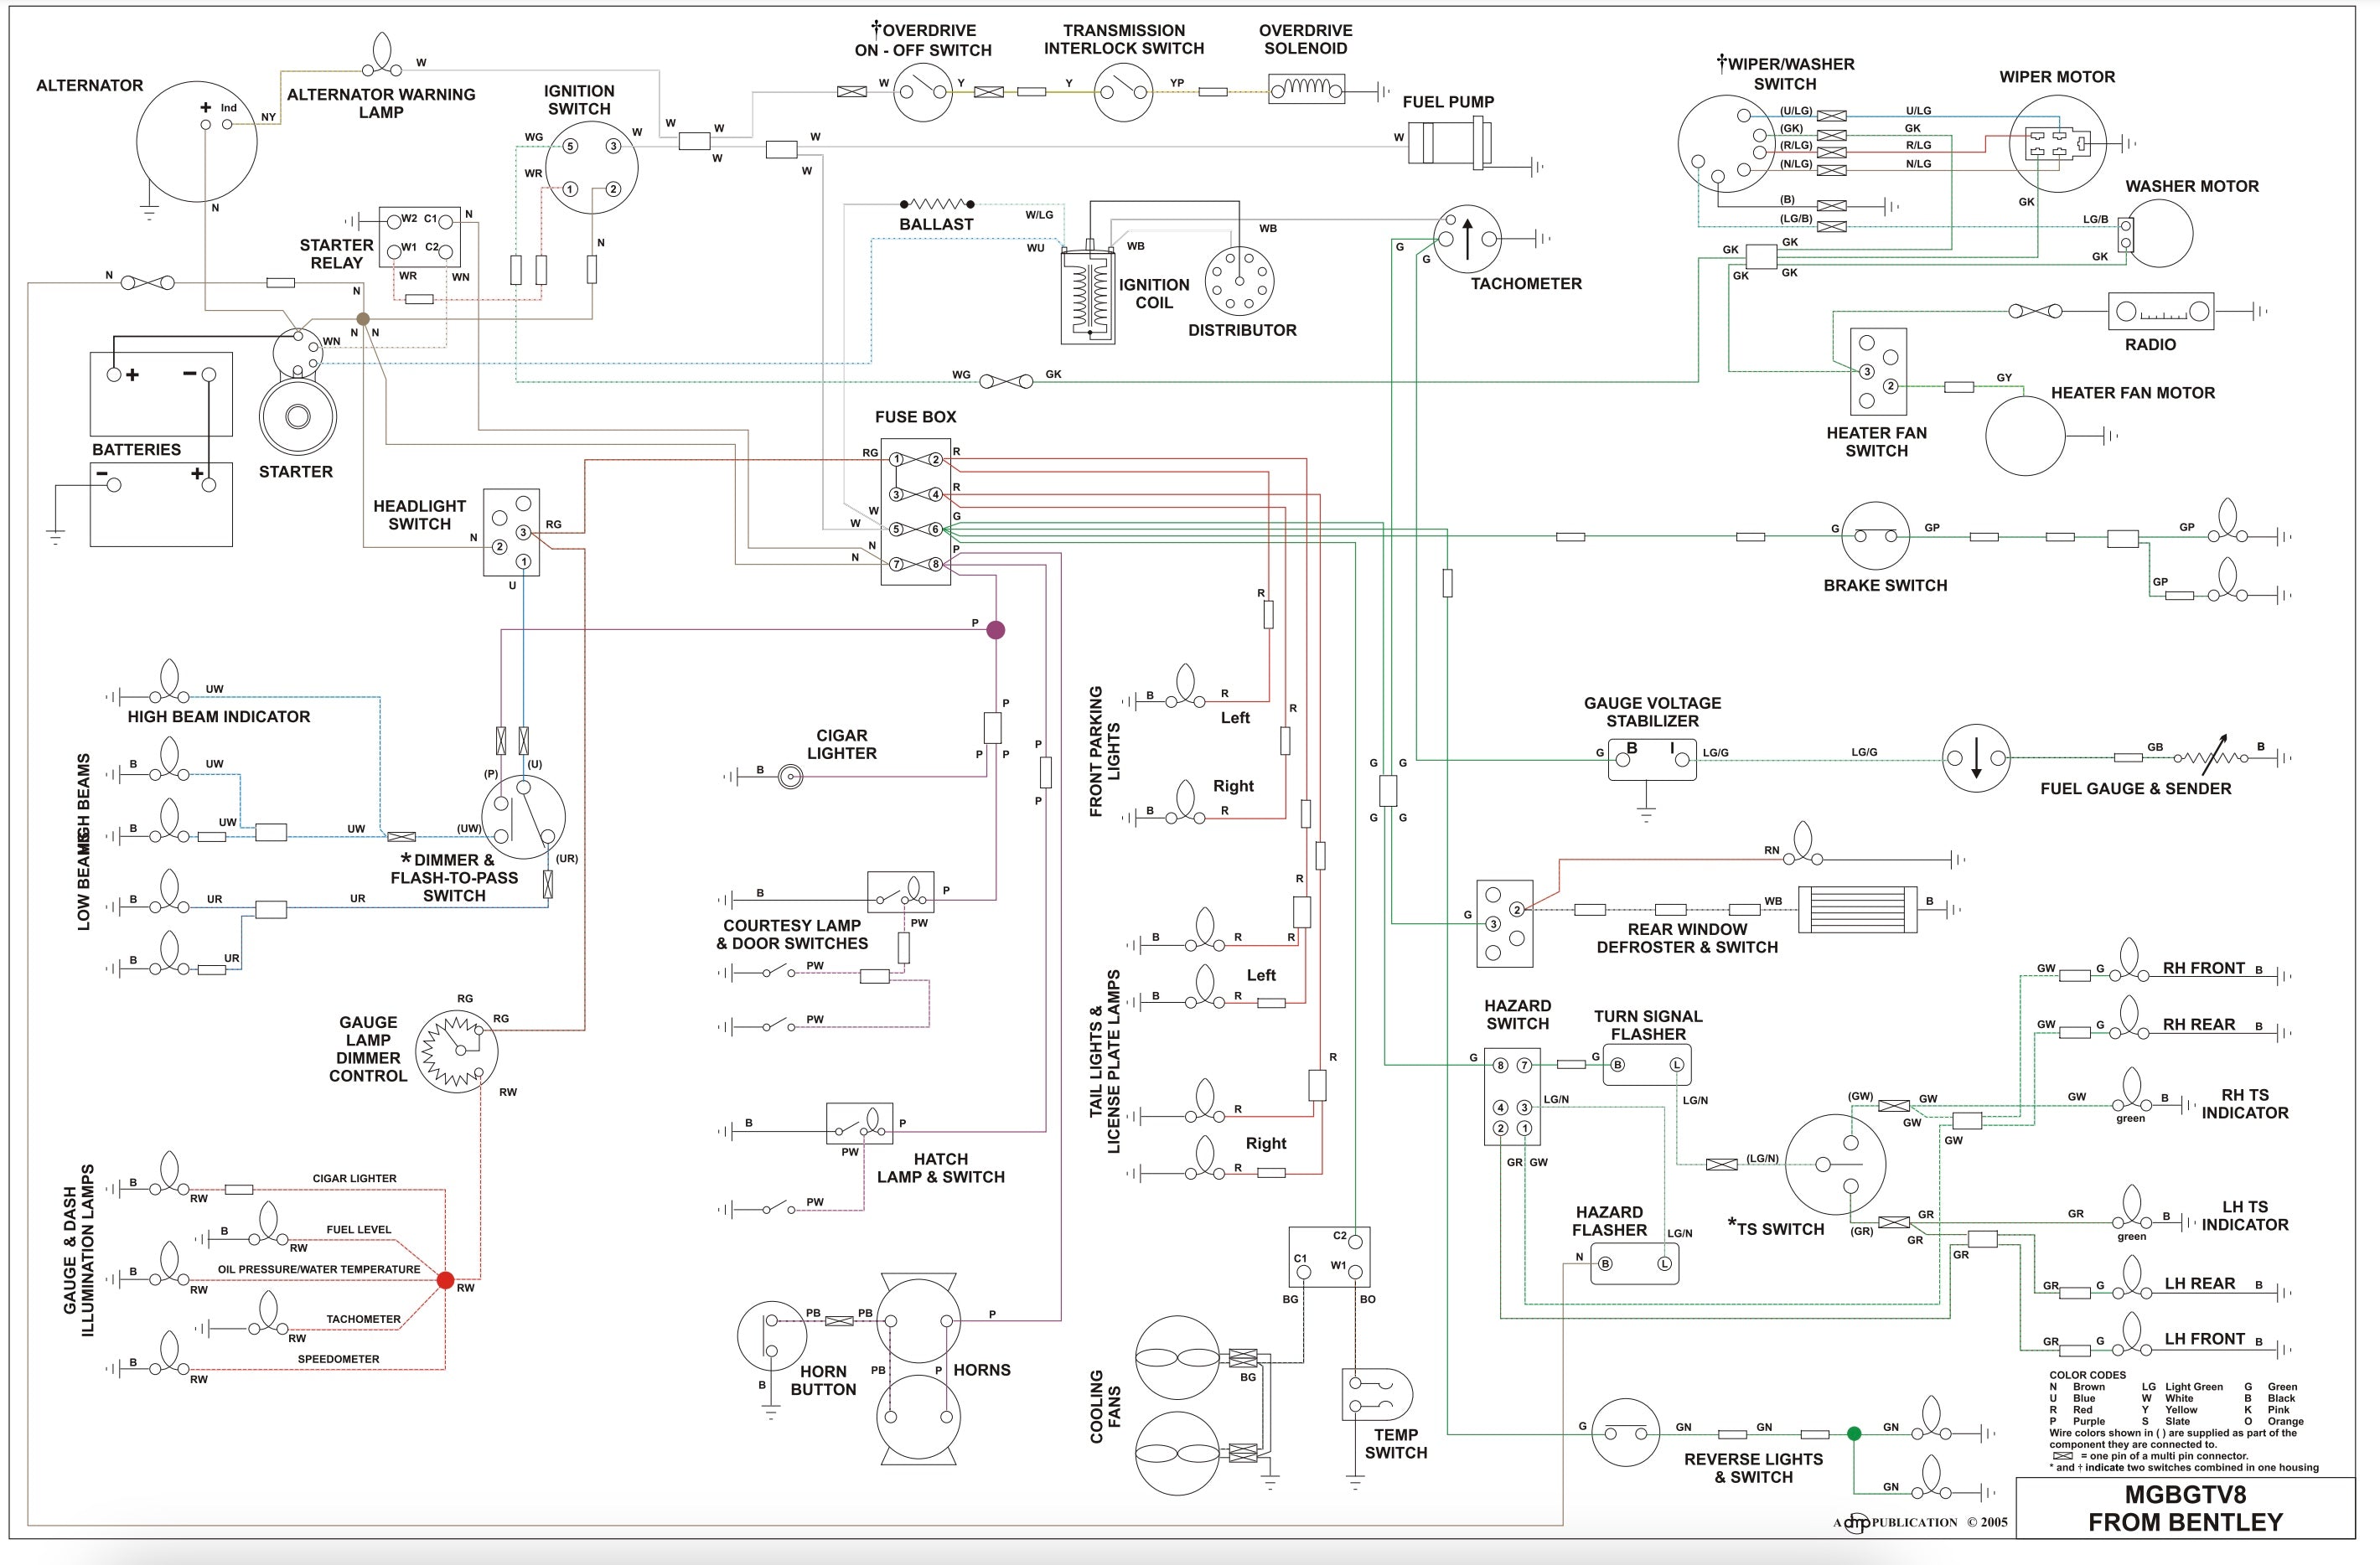This screenshot has height=1565, width=2380.
Task: Click the alternator circle symbol
Action: (x=196, y=142)
